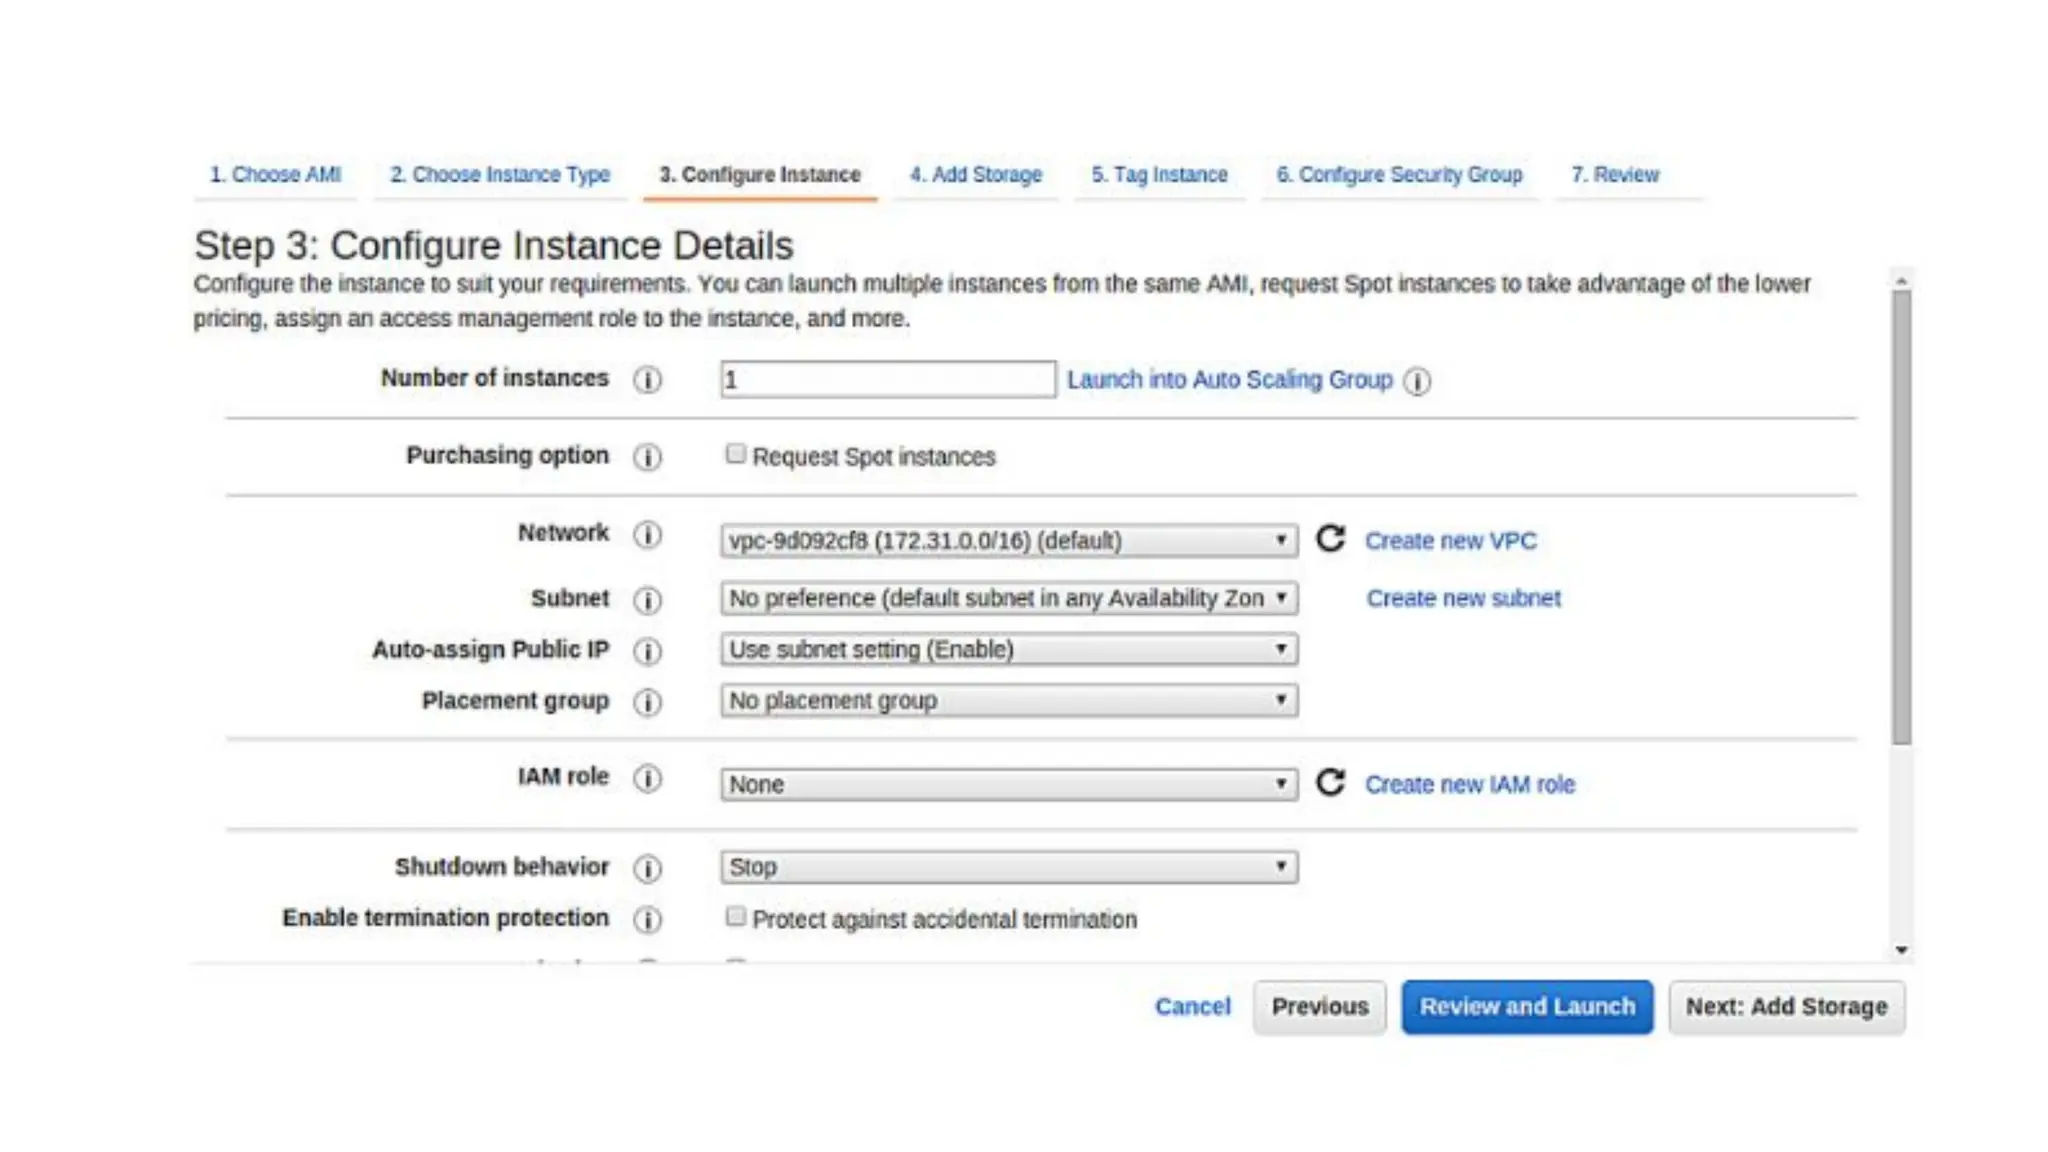Viewport: 2048px width, 1152px height.
Task: Click the Number of instances input field
Action: [x=888, y=380]
